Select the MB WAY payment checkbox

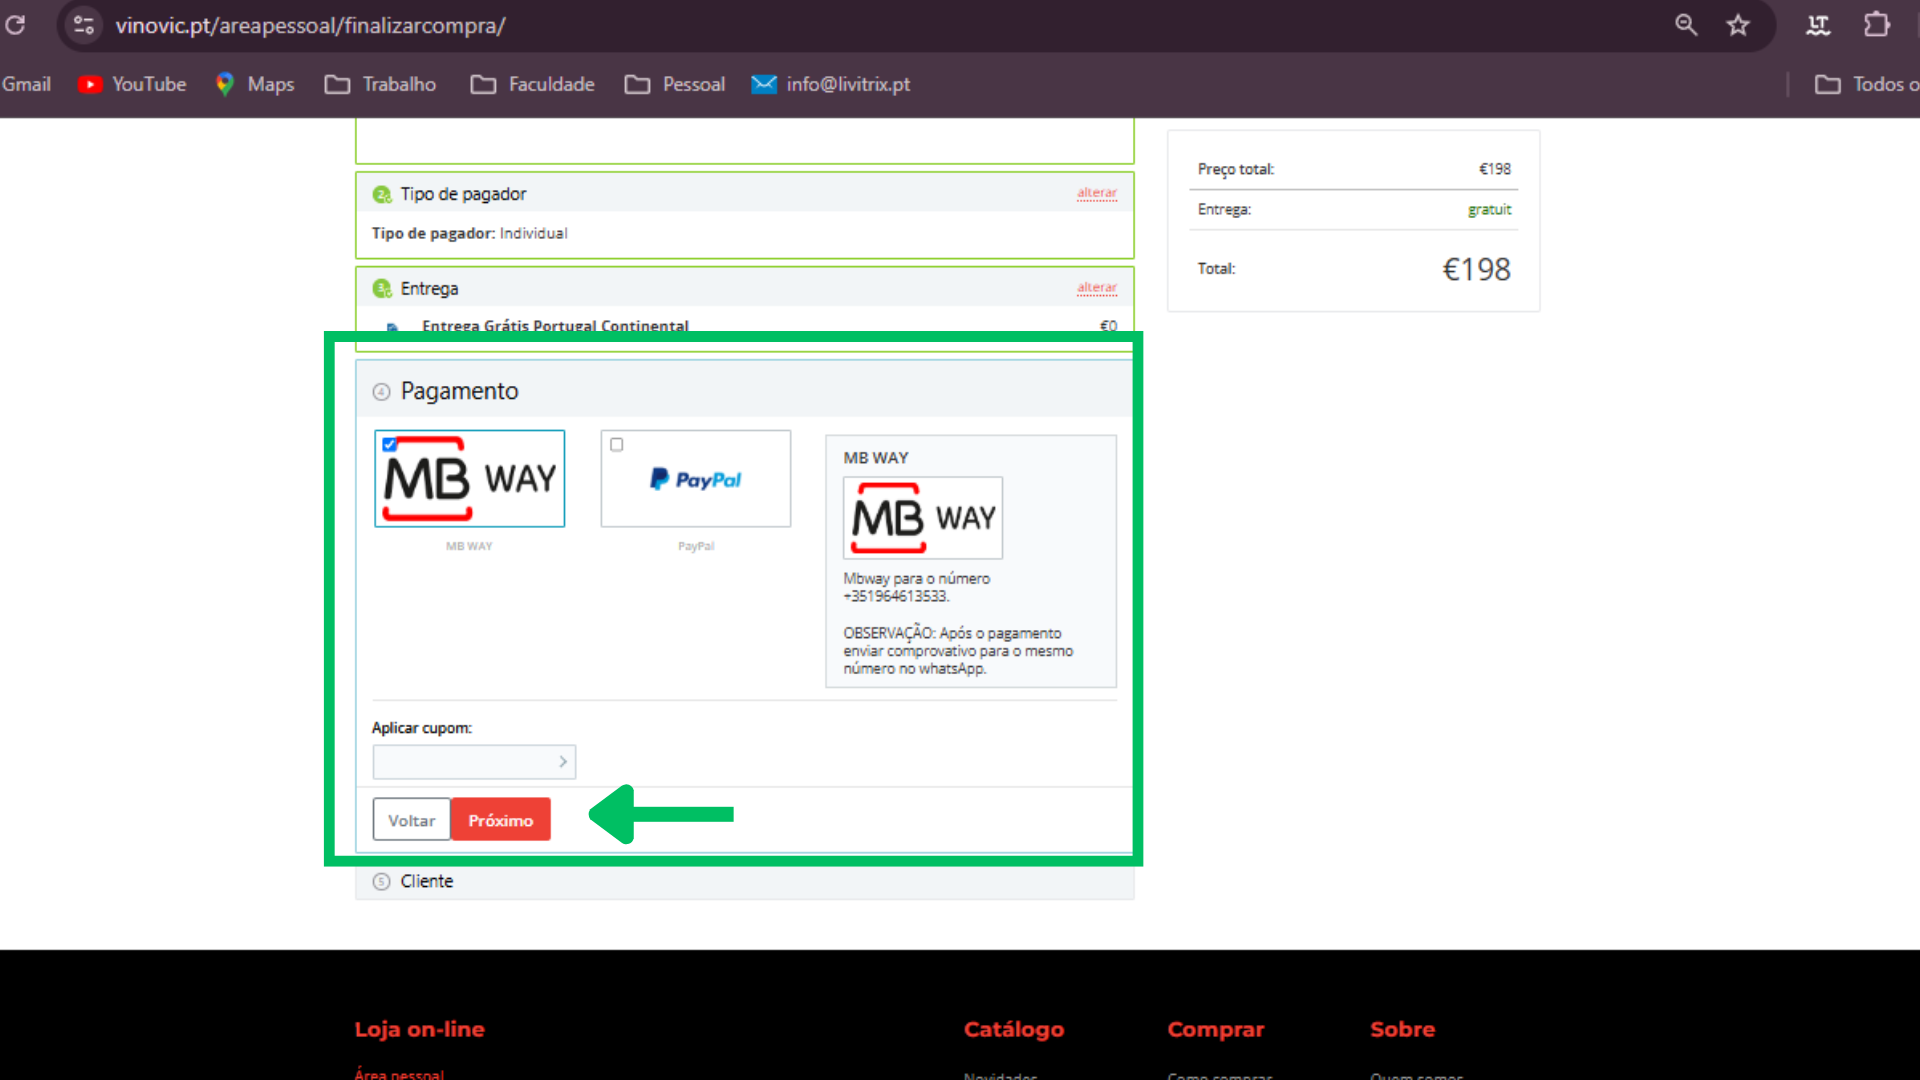click(x=390, y=444)
